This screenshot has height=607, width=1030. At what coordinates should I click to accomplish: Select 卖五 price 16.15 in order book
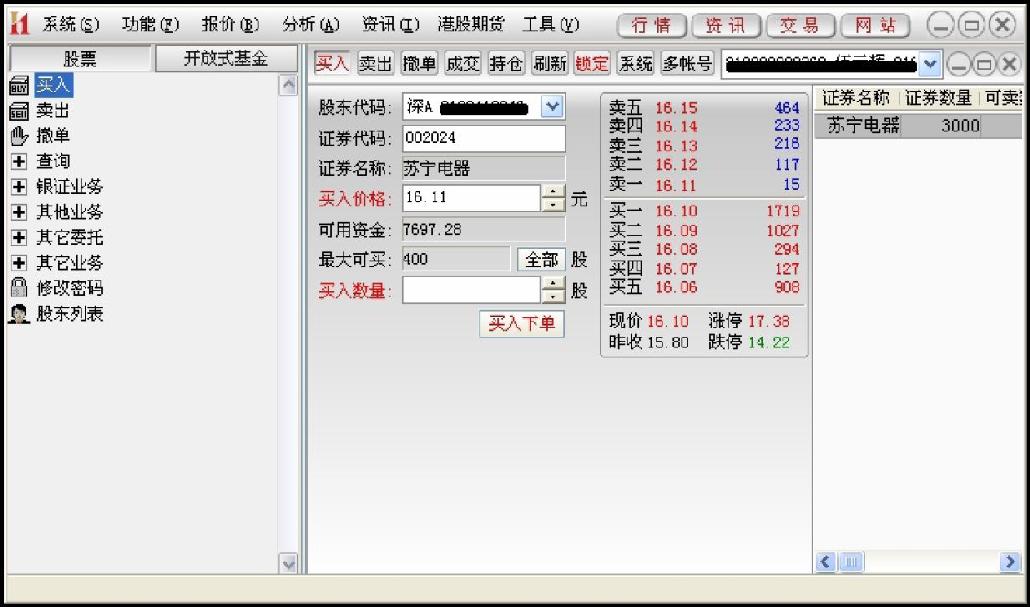tap(676, 108)
